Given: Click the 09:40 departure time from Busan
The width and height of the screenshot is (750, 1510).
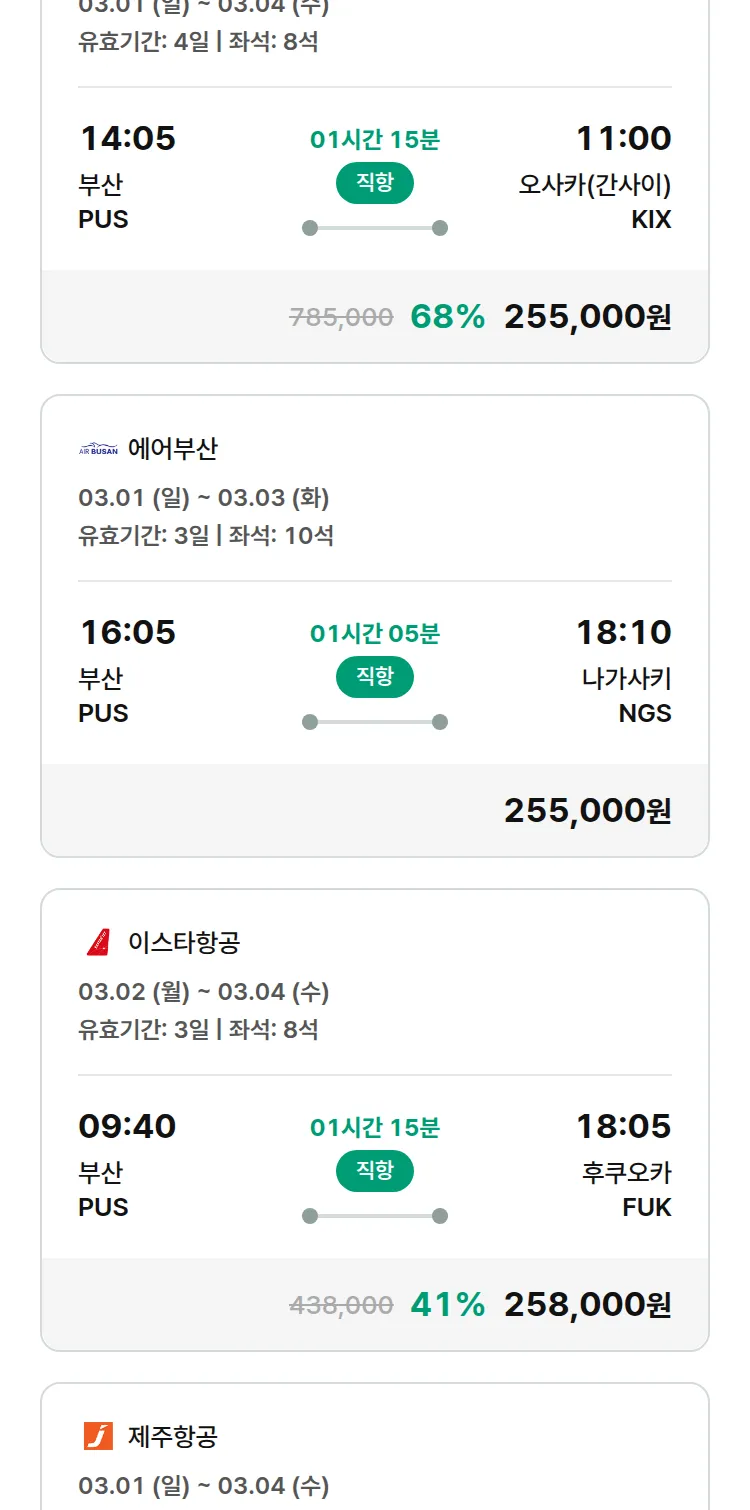Looking at the screenshot, I should tap(127, 1126).
